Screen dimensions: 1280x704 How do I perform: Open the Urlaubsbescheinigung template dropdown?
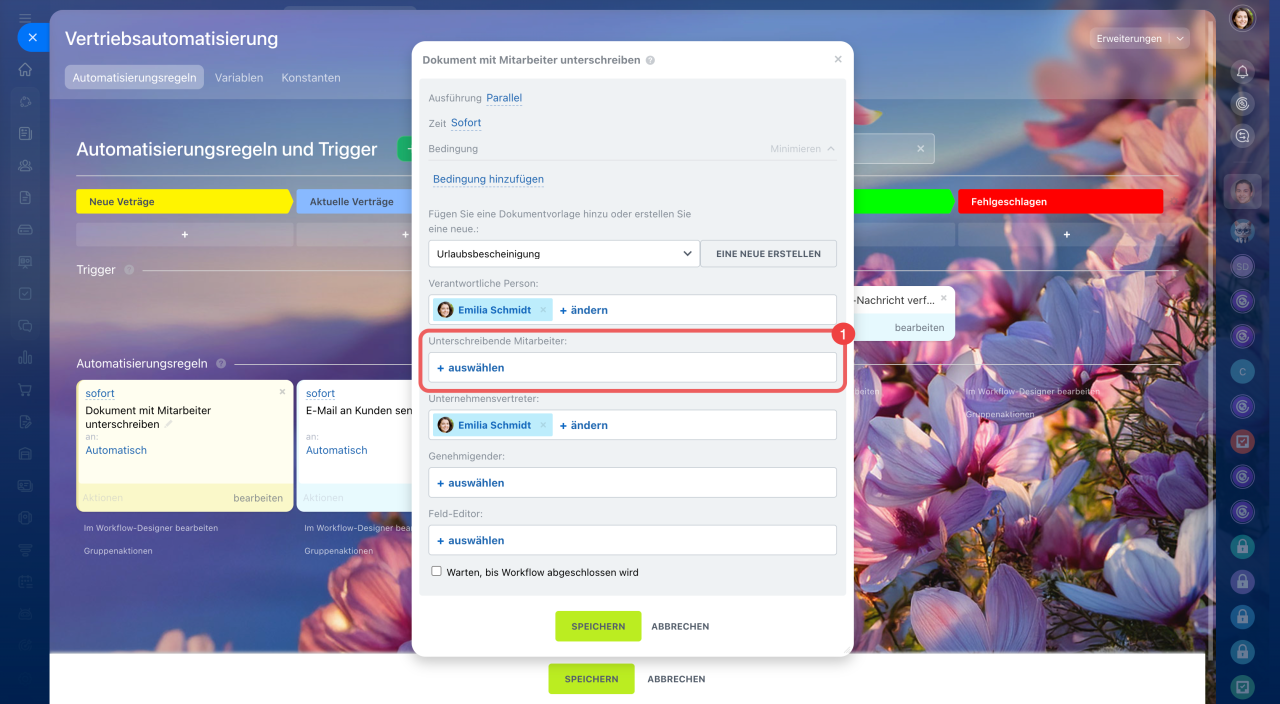(x=563, y=254)
